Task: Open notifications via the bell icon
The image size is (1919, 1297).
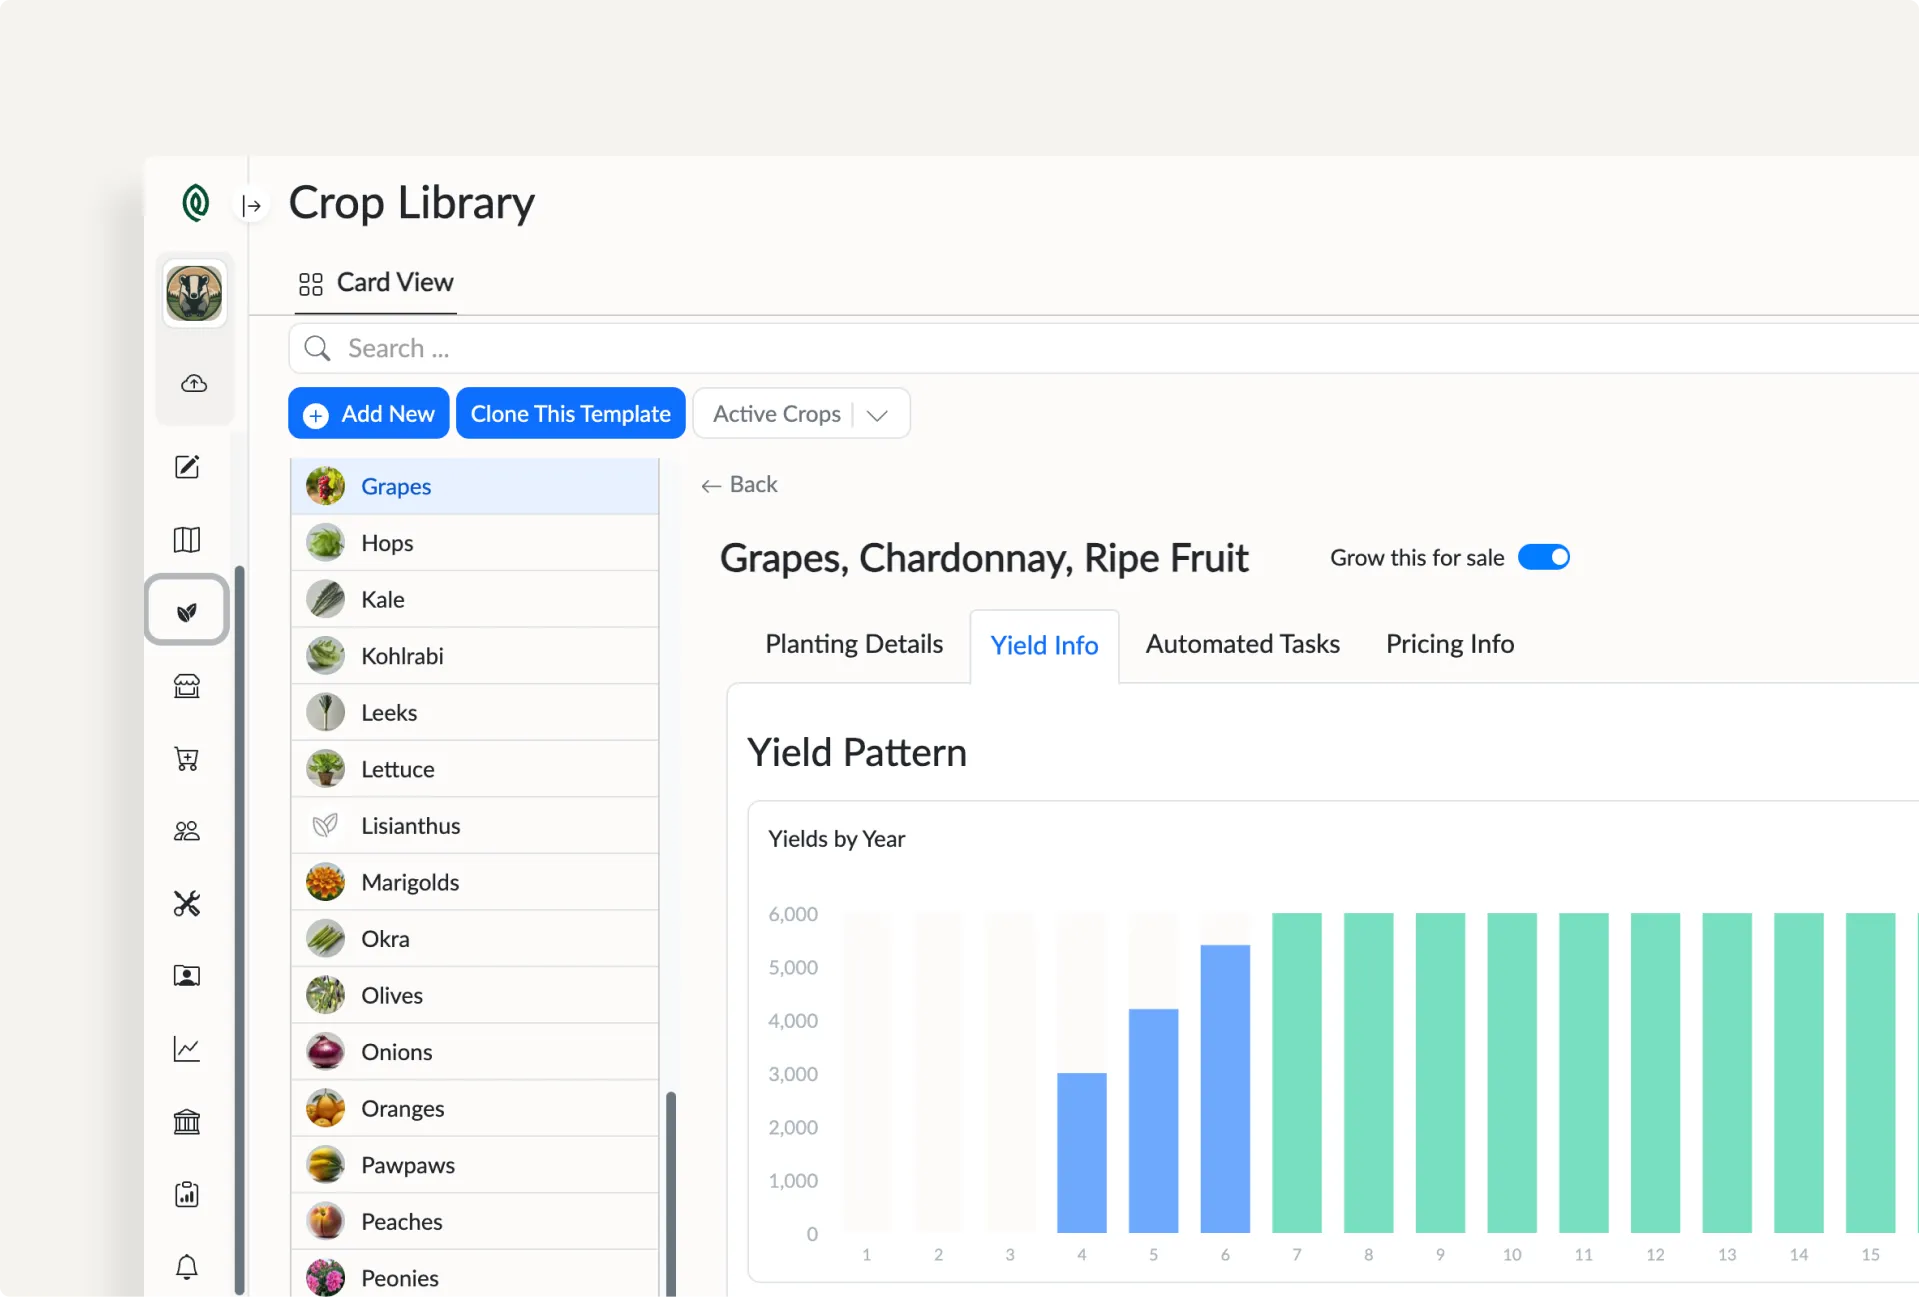Action: pyautogui.click(x=186, y=1267)
